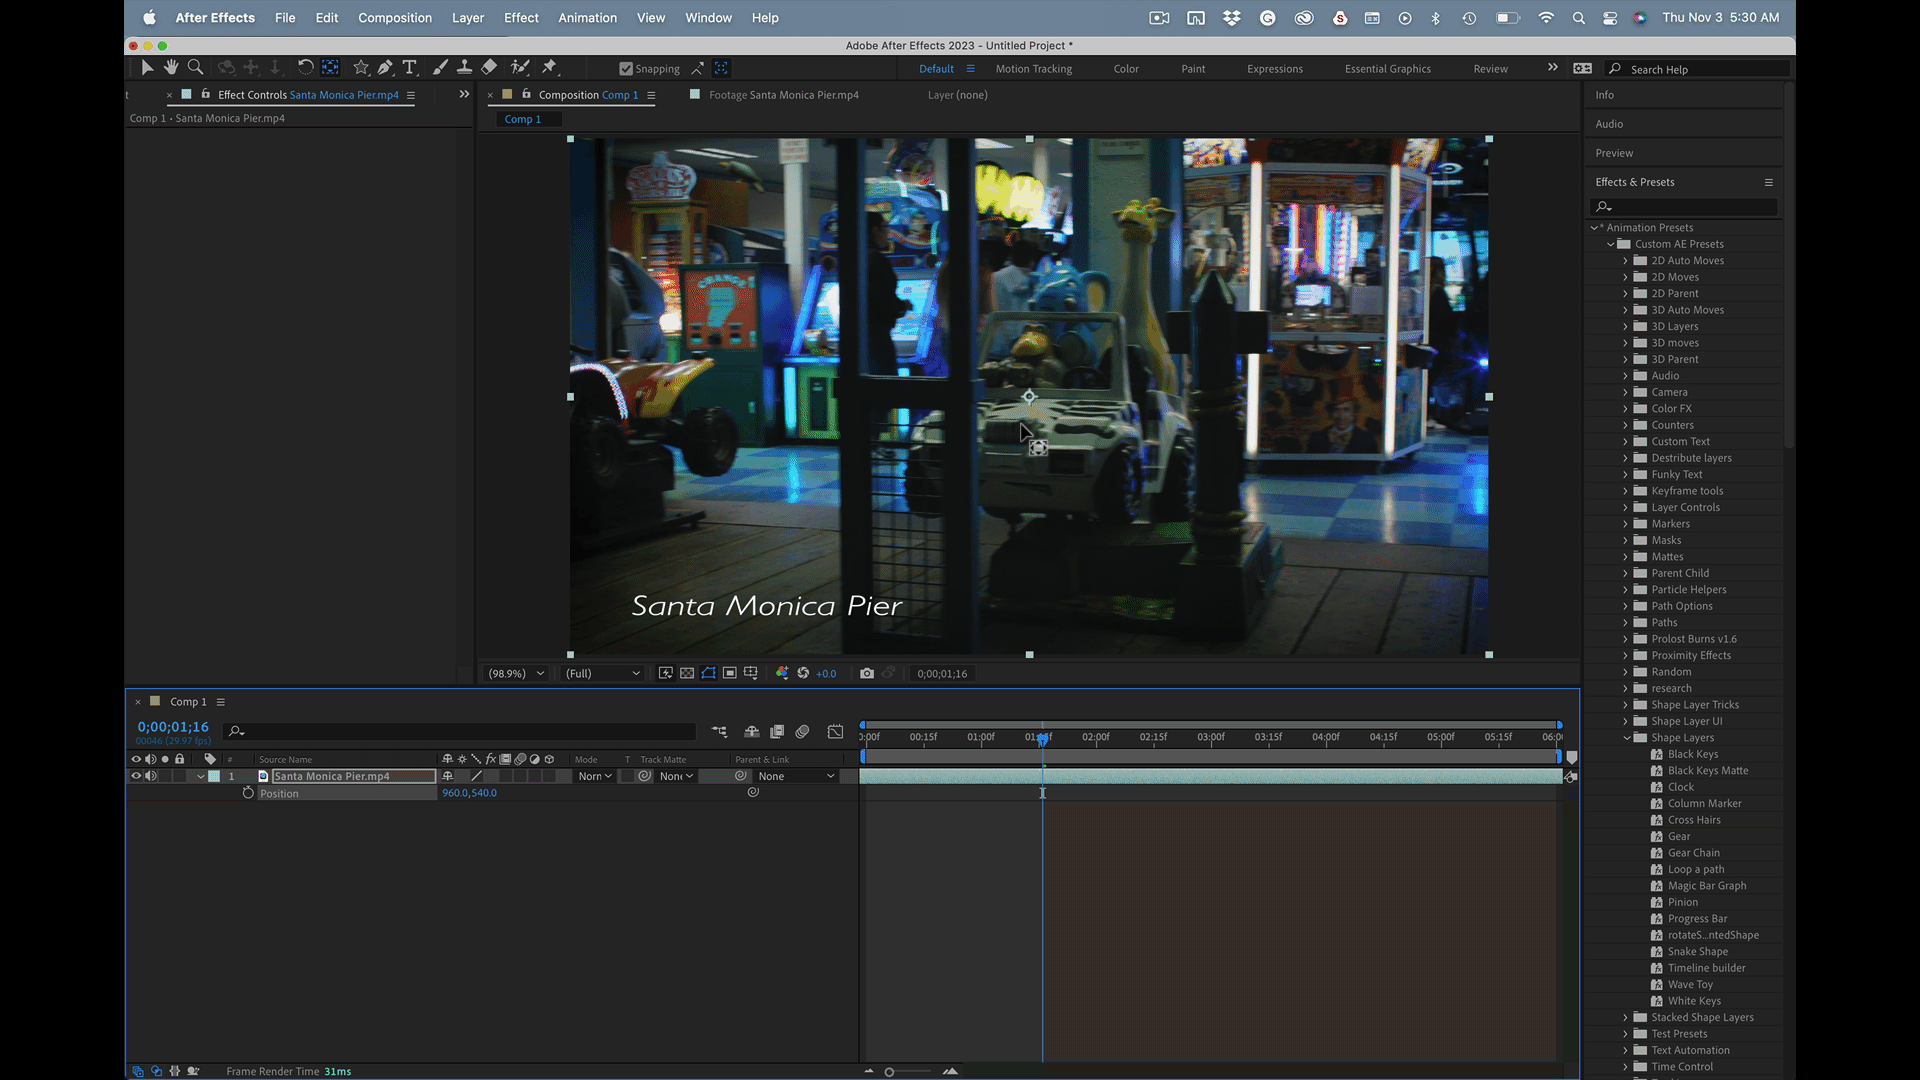The image size is (1920, 1080).
Task: Click the timeline zoom slider handle
Action: tap(889, 1072)
